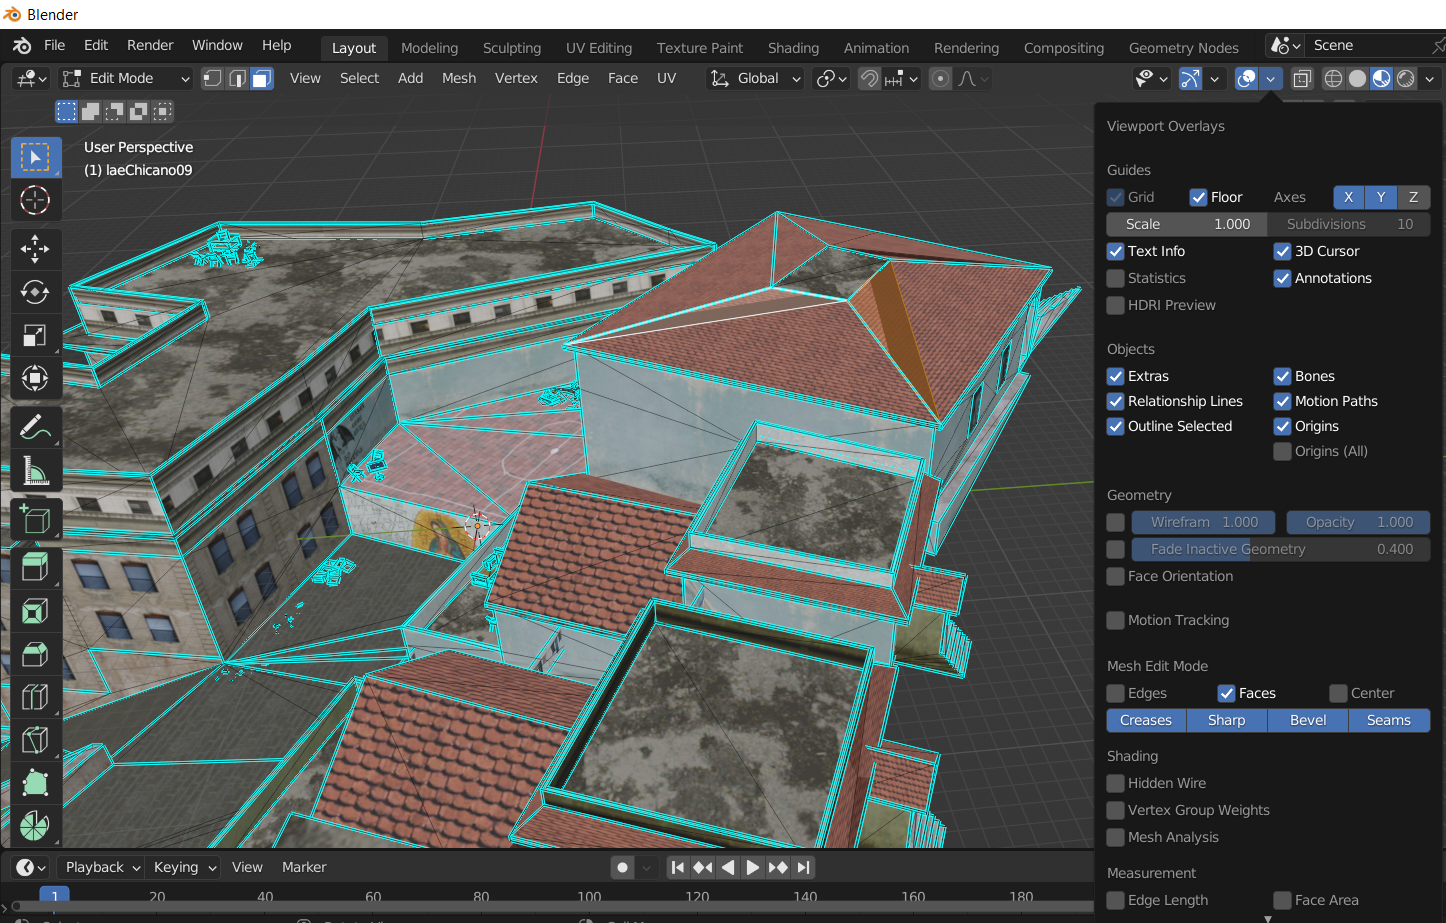Select the Move tool in the toolbar
Screen dimensions: 1446x923
pos(35,249)
